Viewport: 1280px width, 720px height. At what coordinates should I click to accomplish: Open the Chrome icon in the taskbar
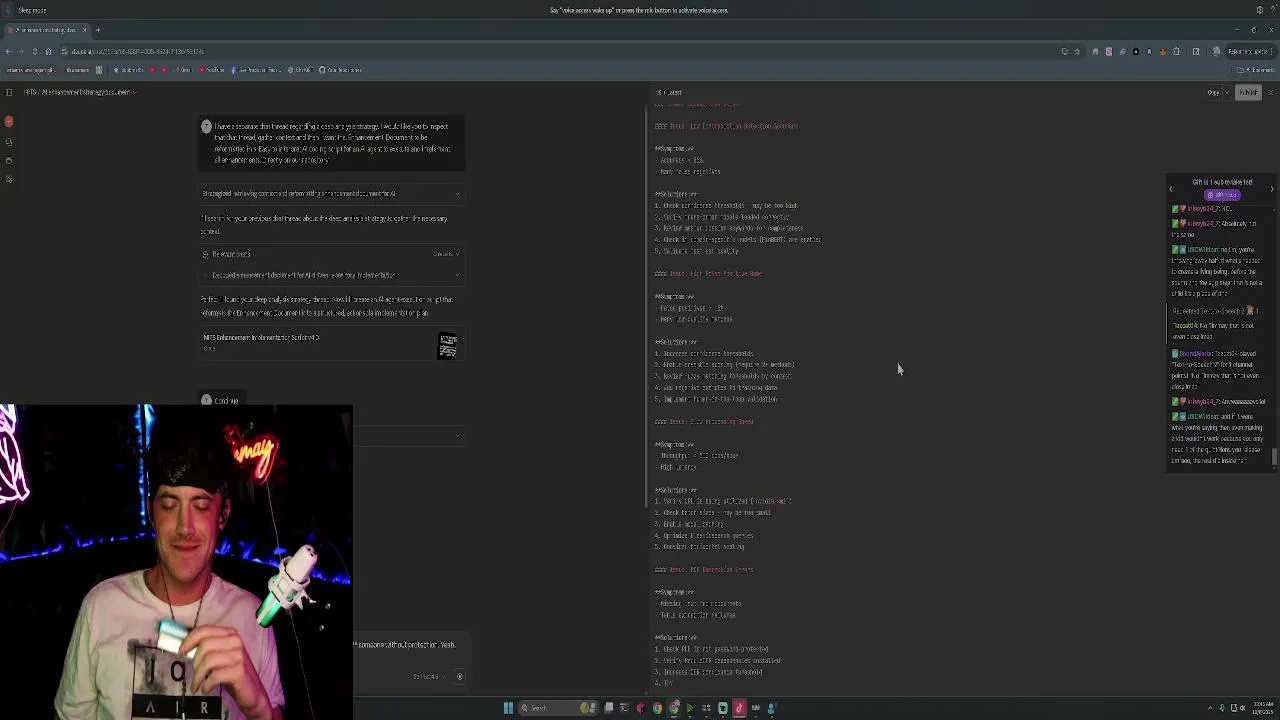(x=657, y=708)
